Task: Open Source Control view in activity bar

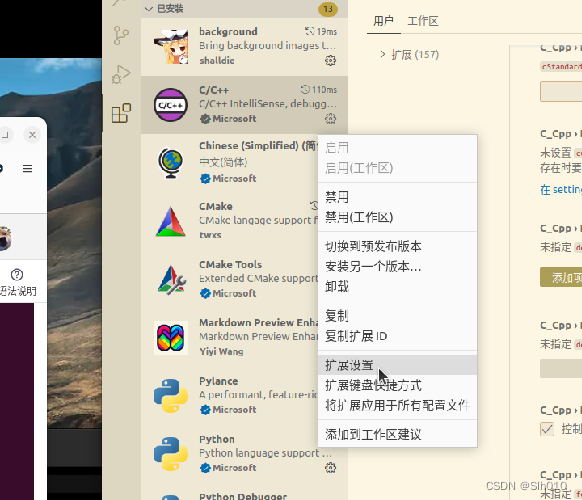Action: pos(121,35)
